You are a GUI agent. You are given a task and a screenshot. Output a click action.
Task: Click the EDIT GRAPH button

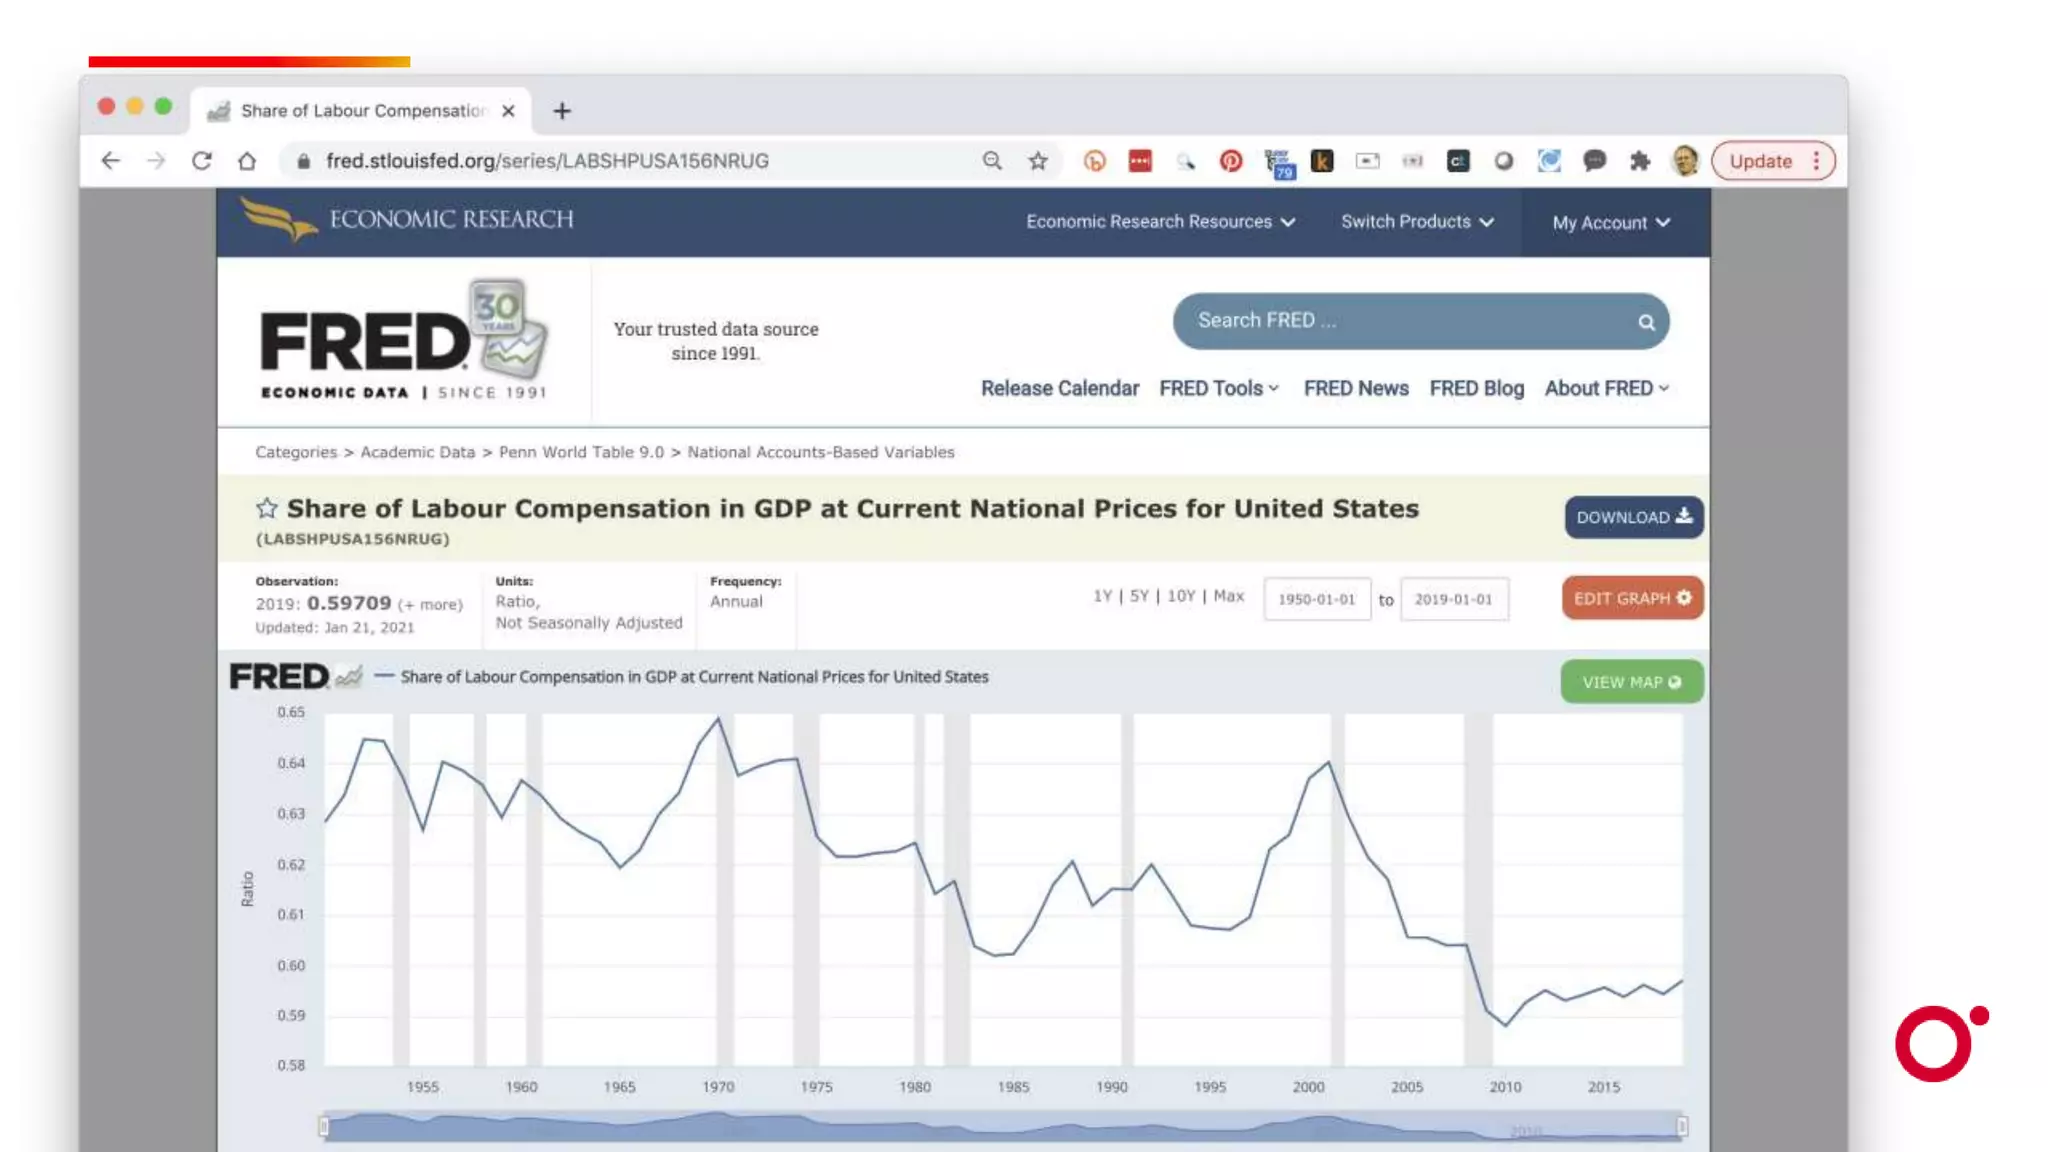(1632, 598)
